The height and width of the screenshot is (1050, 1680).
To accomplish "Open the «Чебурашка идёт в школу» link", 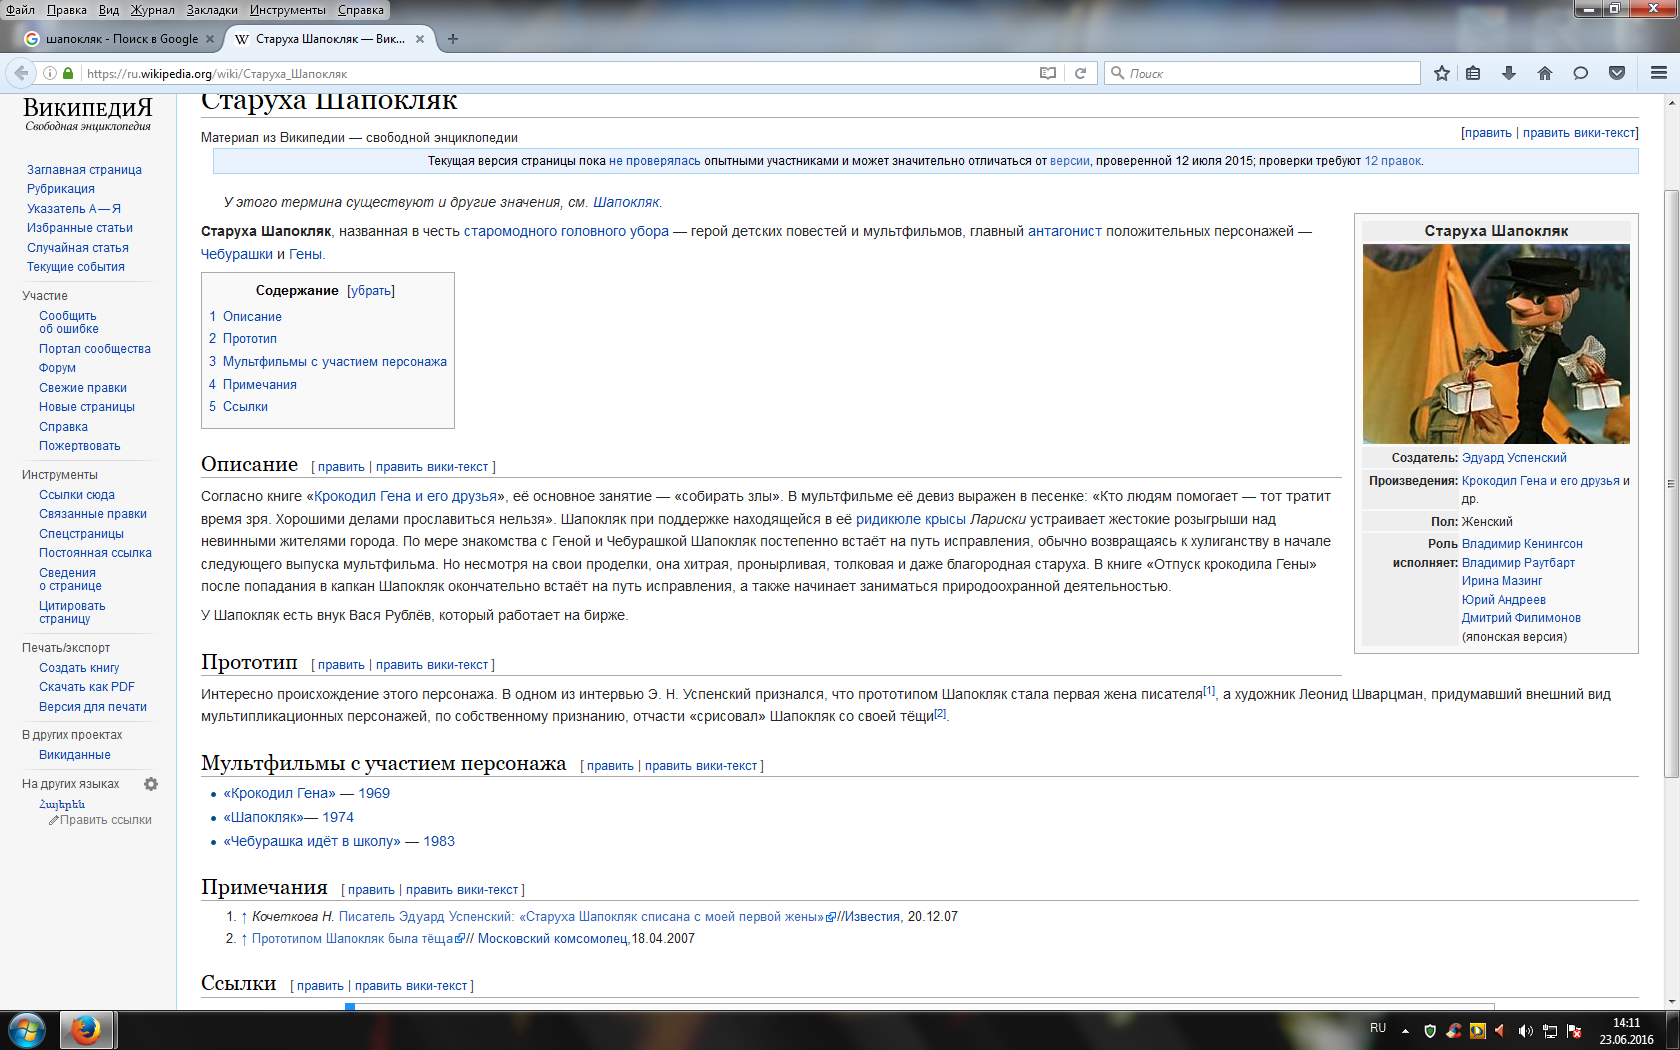I will tap(312, 841).
